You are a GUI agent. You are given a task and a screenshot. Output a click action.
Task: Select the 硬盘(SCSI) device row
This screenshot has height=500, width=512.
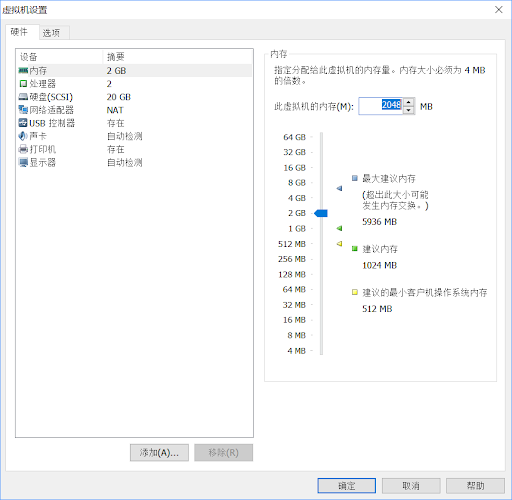[135, 97]
